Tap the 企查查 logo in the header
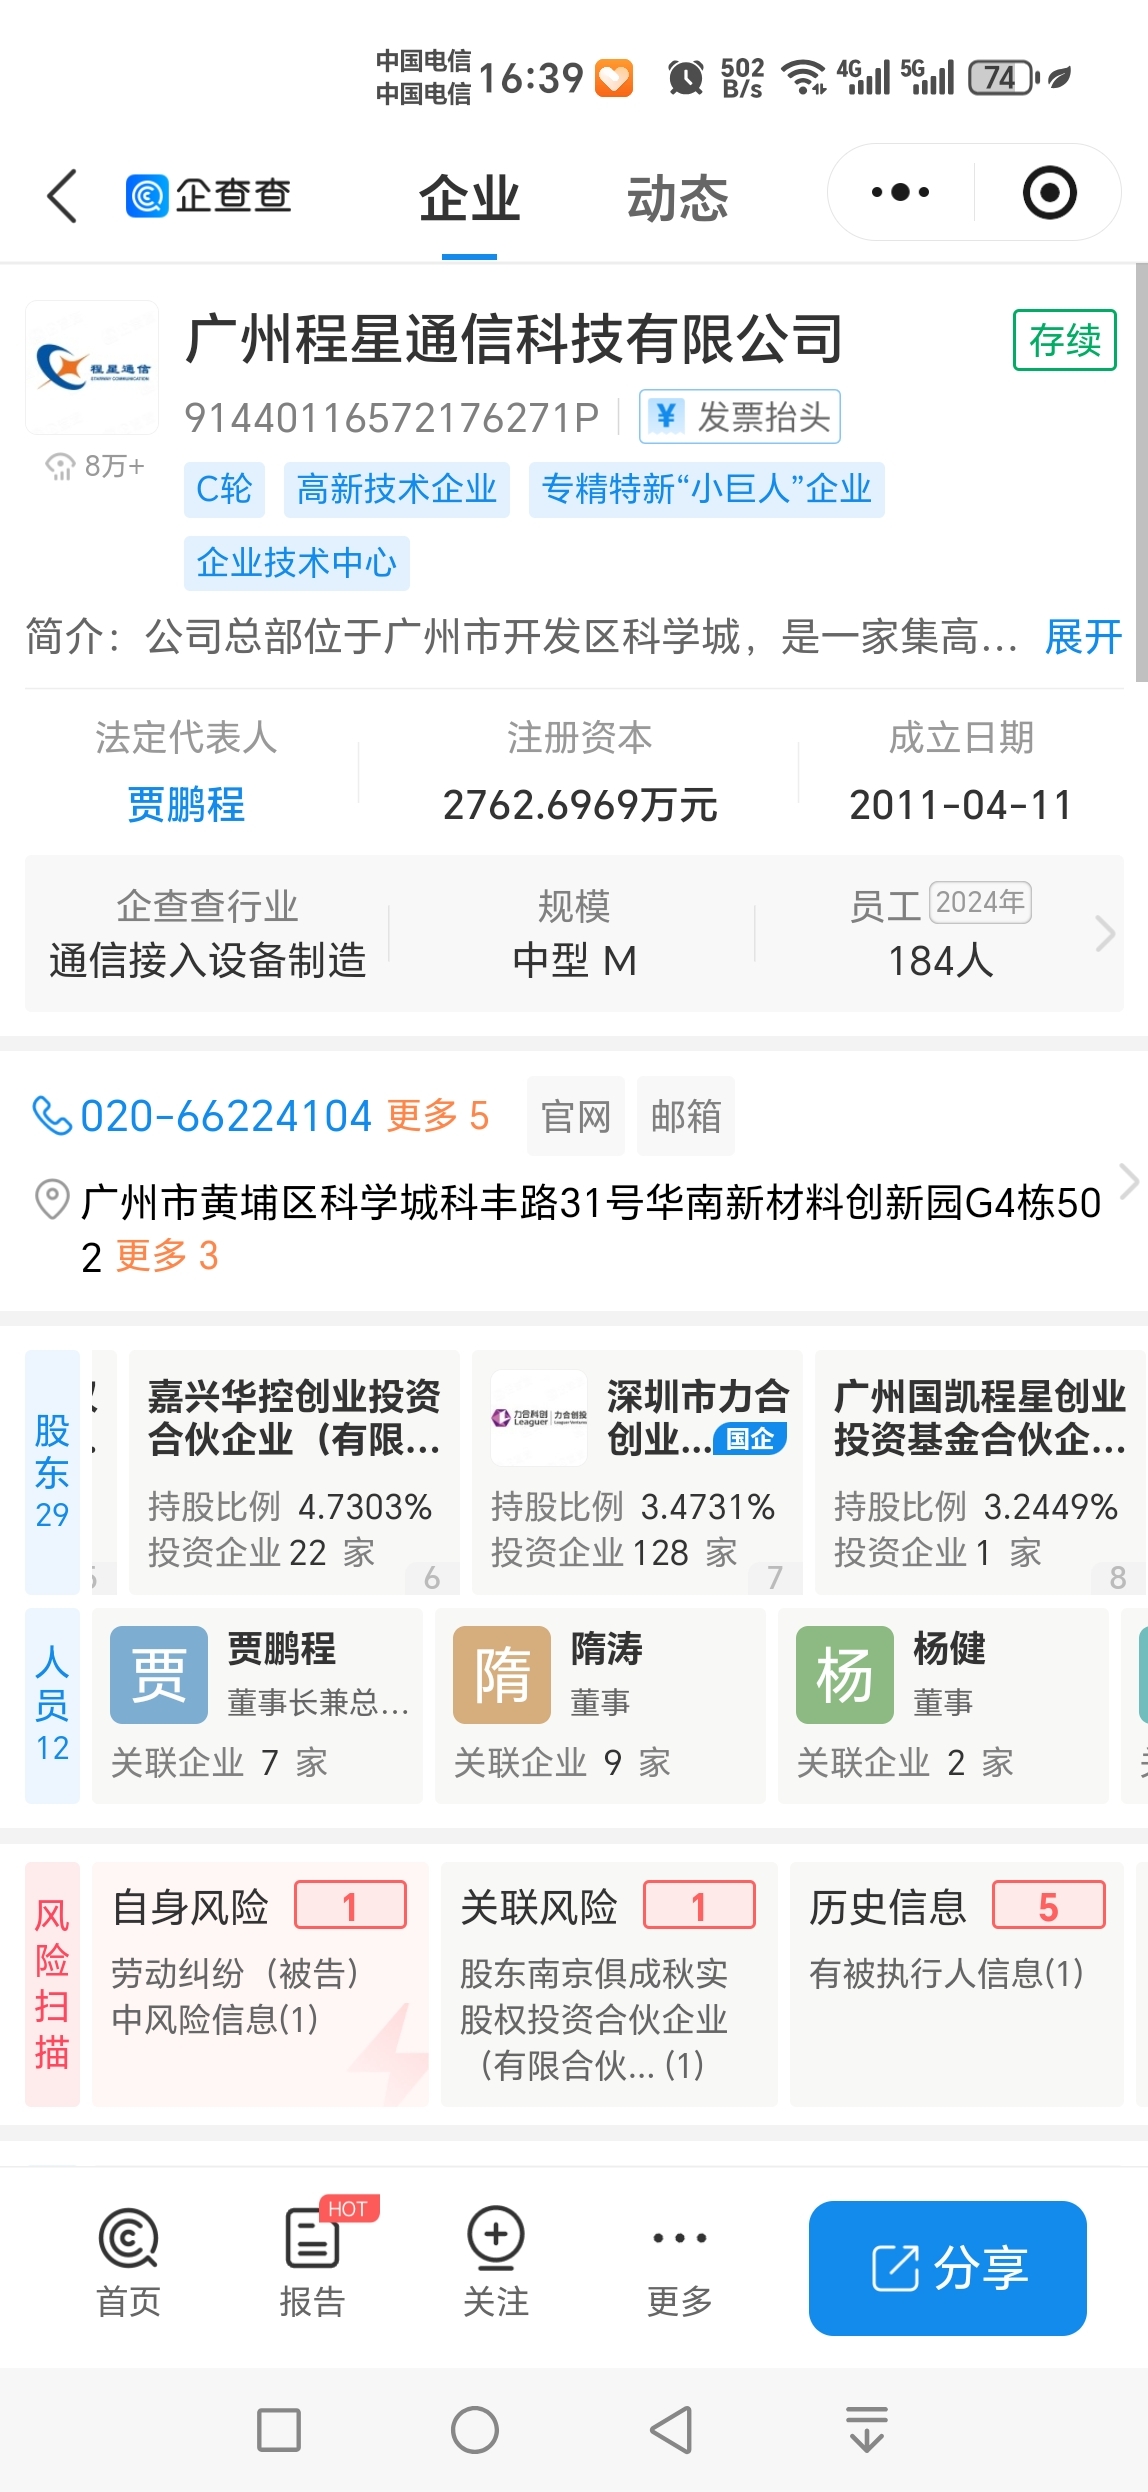The image size is (1148, 2492). (x=208, y=195)
